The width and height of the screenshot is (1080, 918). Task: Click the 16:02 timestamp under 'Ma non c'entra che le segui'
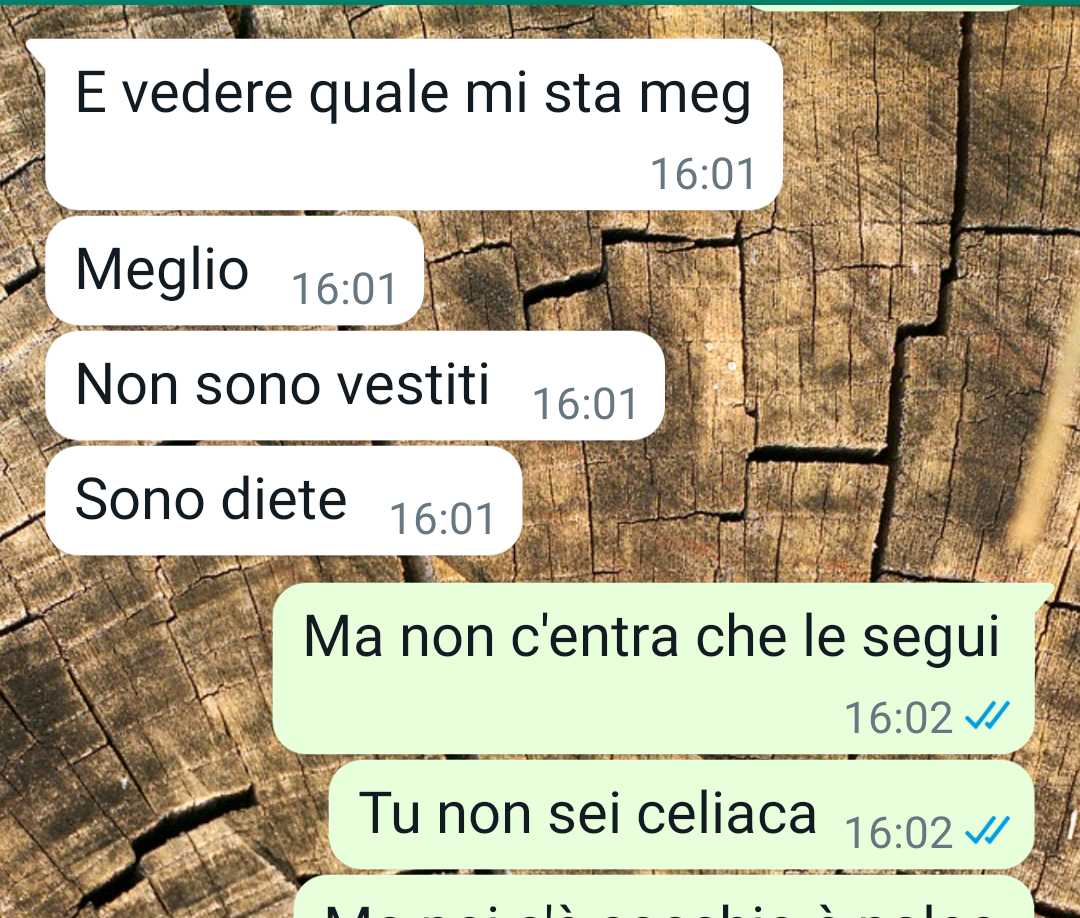click(x=899, y=718)
